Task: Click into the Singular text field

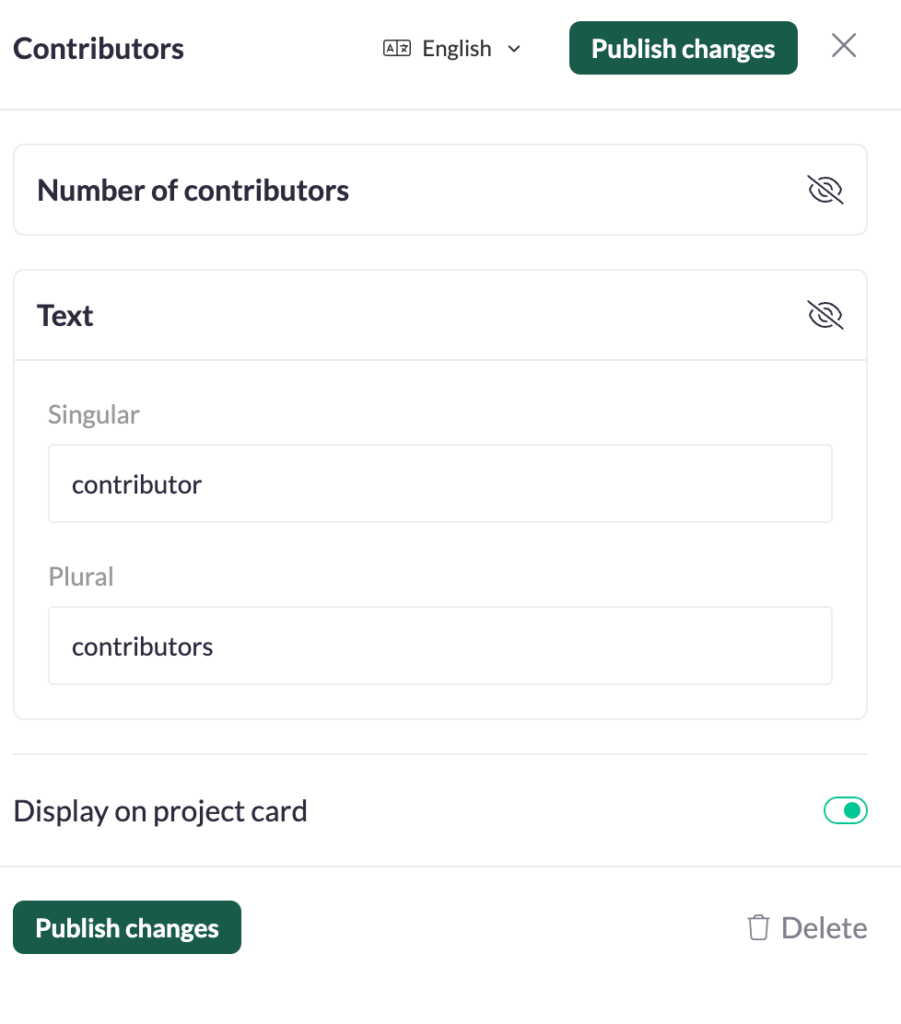Action: 440,484
